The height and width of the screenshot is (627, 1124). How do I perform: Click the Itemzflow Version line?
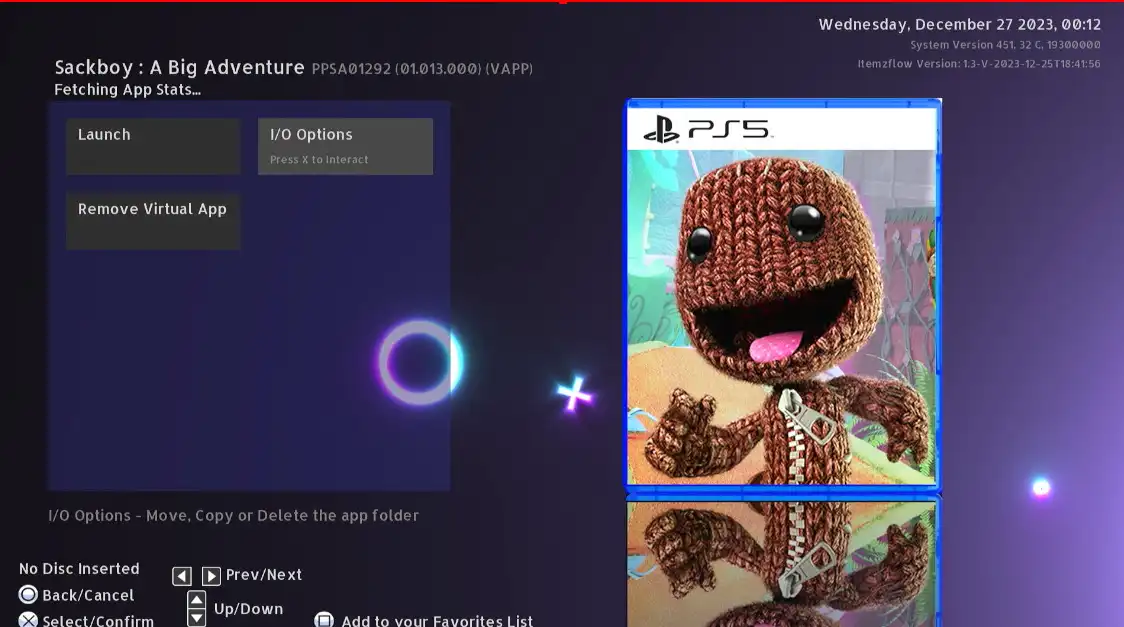coord(979,64)
